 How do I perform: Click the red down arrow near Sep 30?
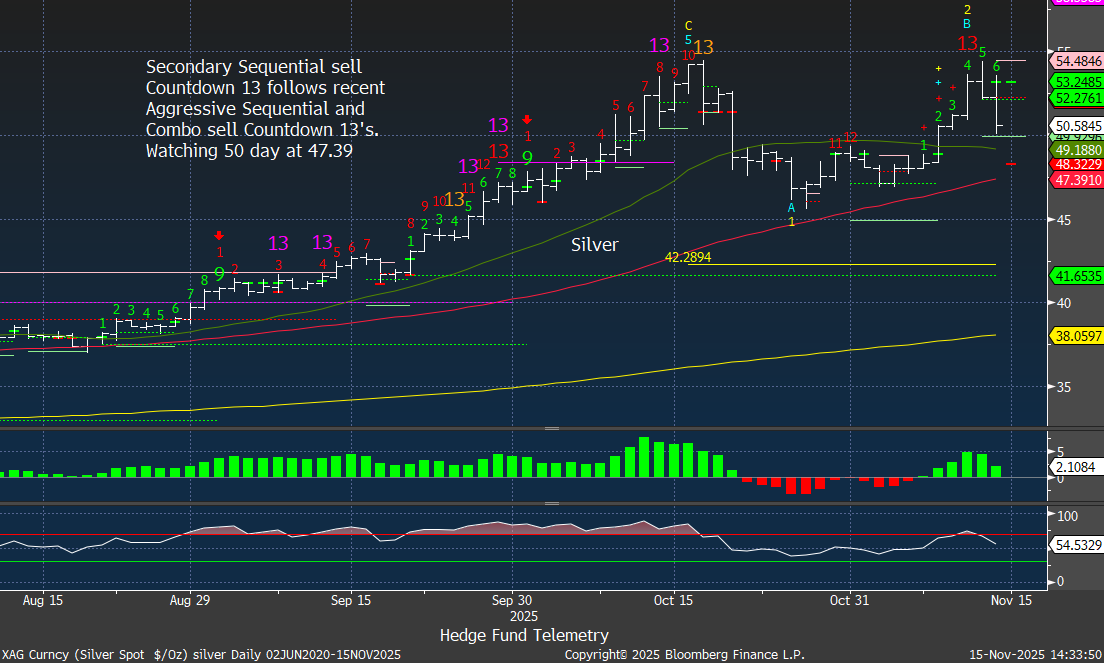coord(527,119)
